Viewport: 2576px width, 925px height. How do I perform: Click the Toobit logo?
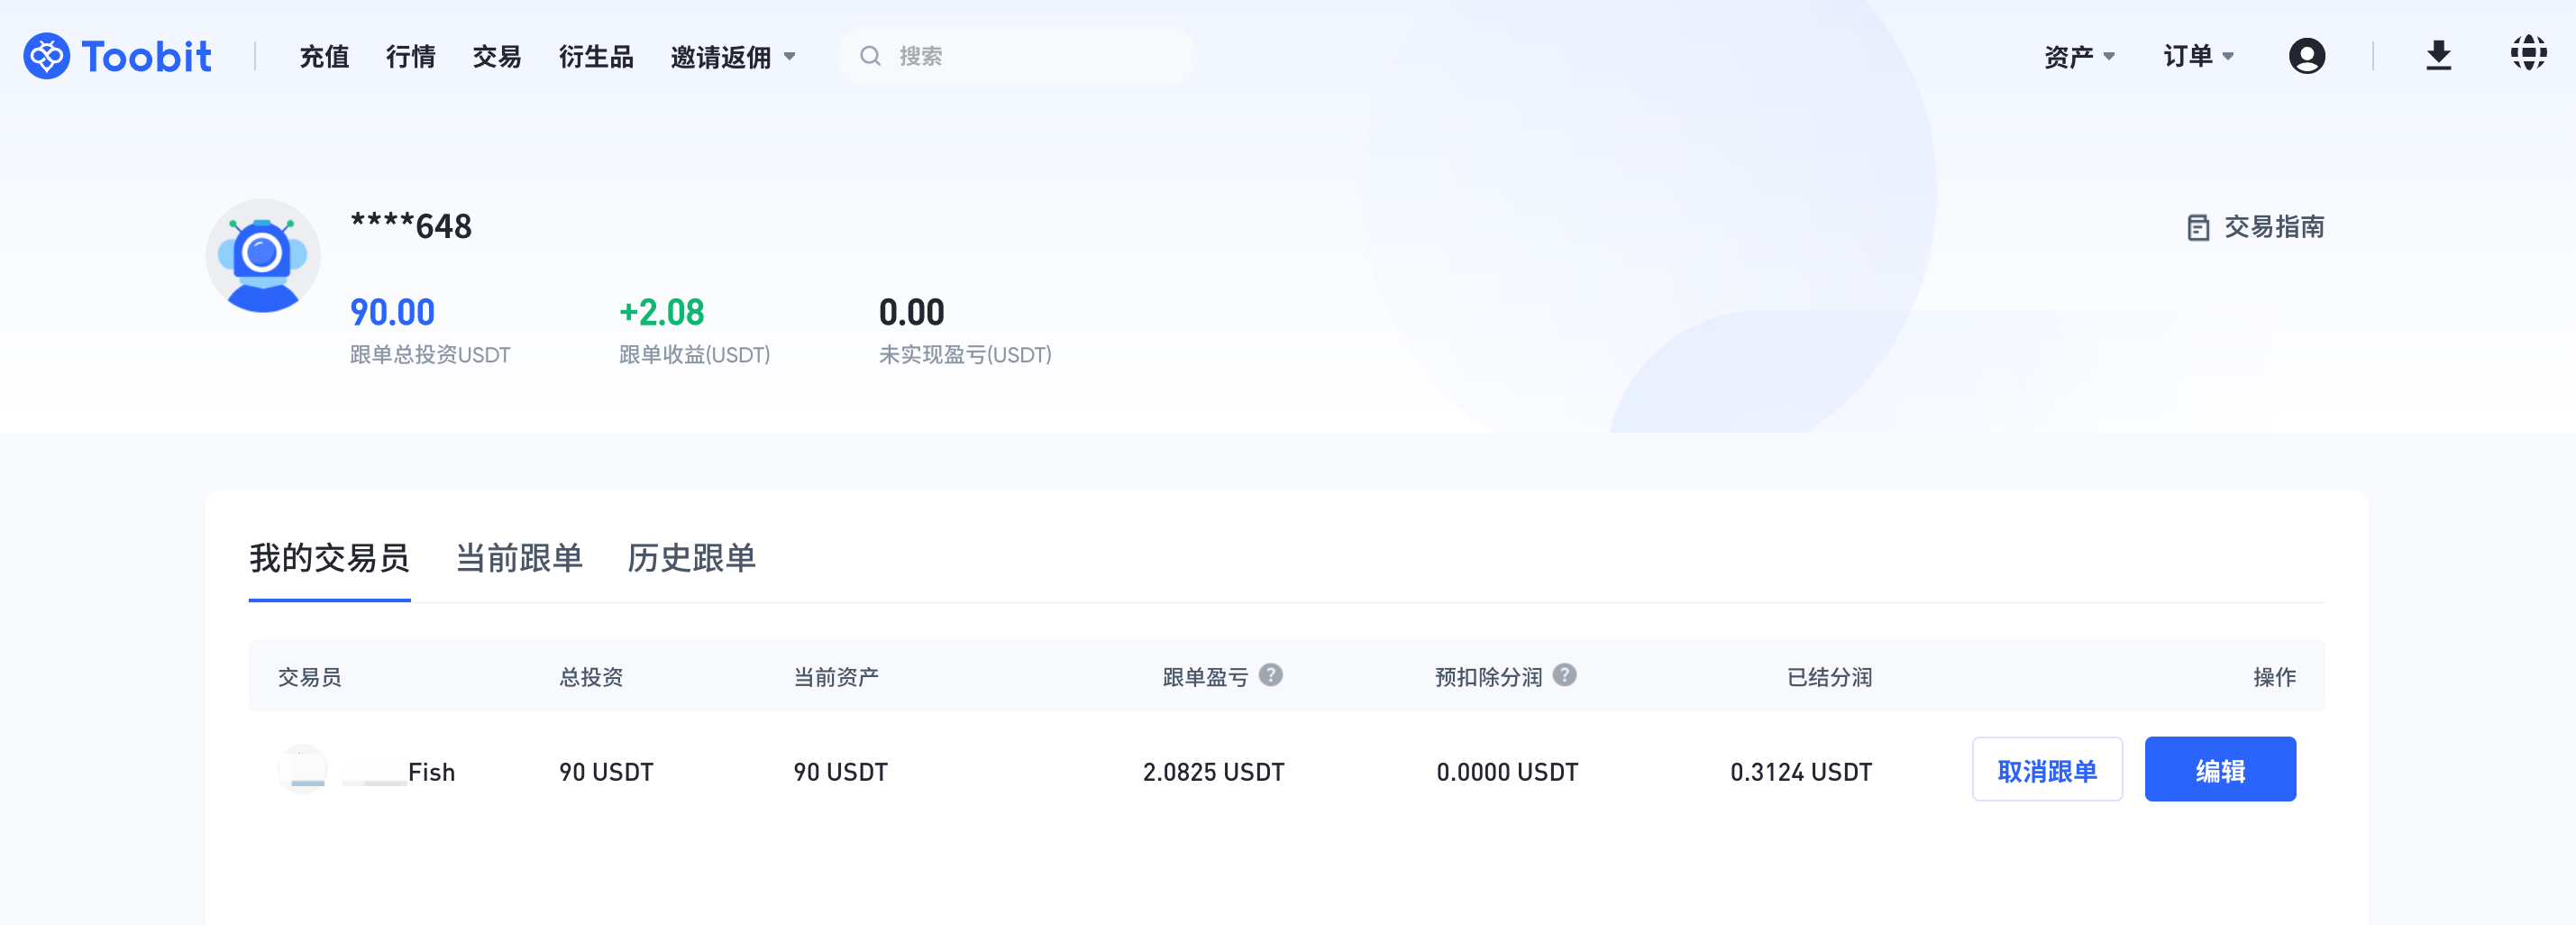click(x=117, y=56)
